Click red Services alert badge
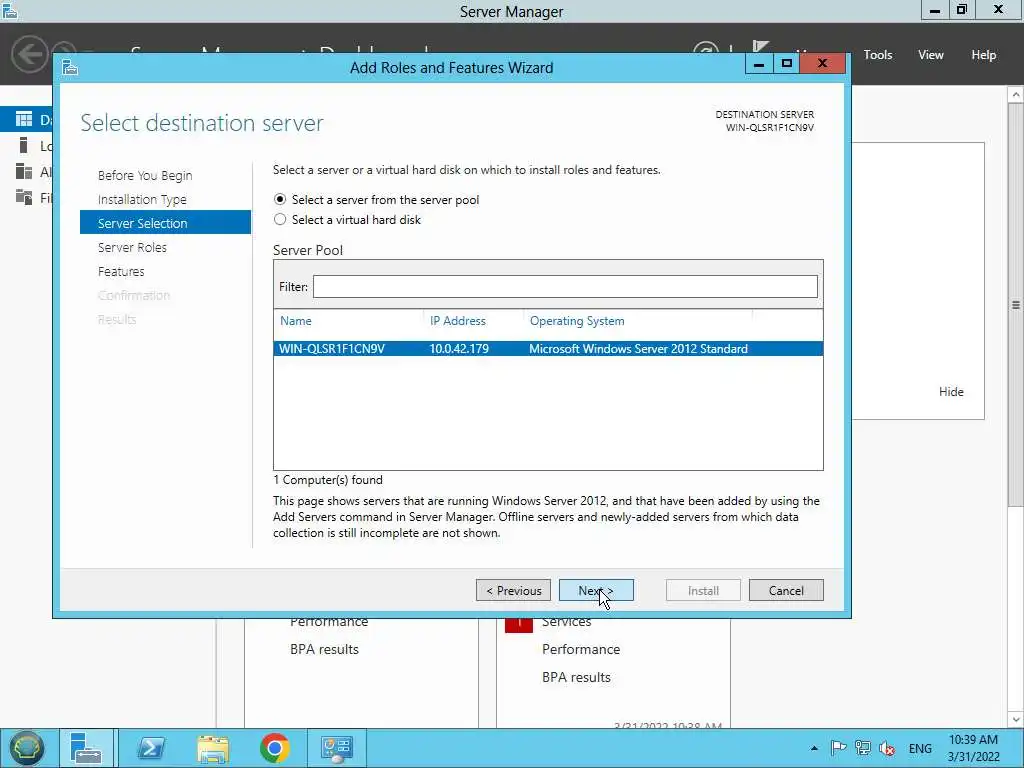This screenshot has width=1024, height=768. click(519, 625)
